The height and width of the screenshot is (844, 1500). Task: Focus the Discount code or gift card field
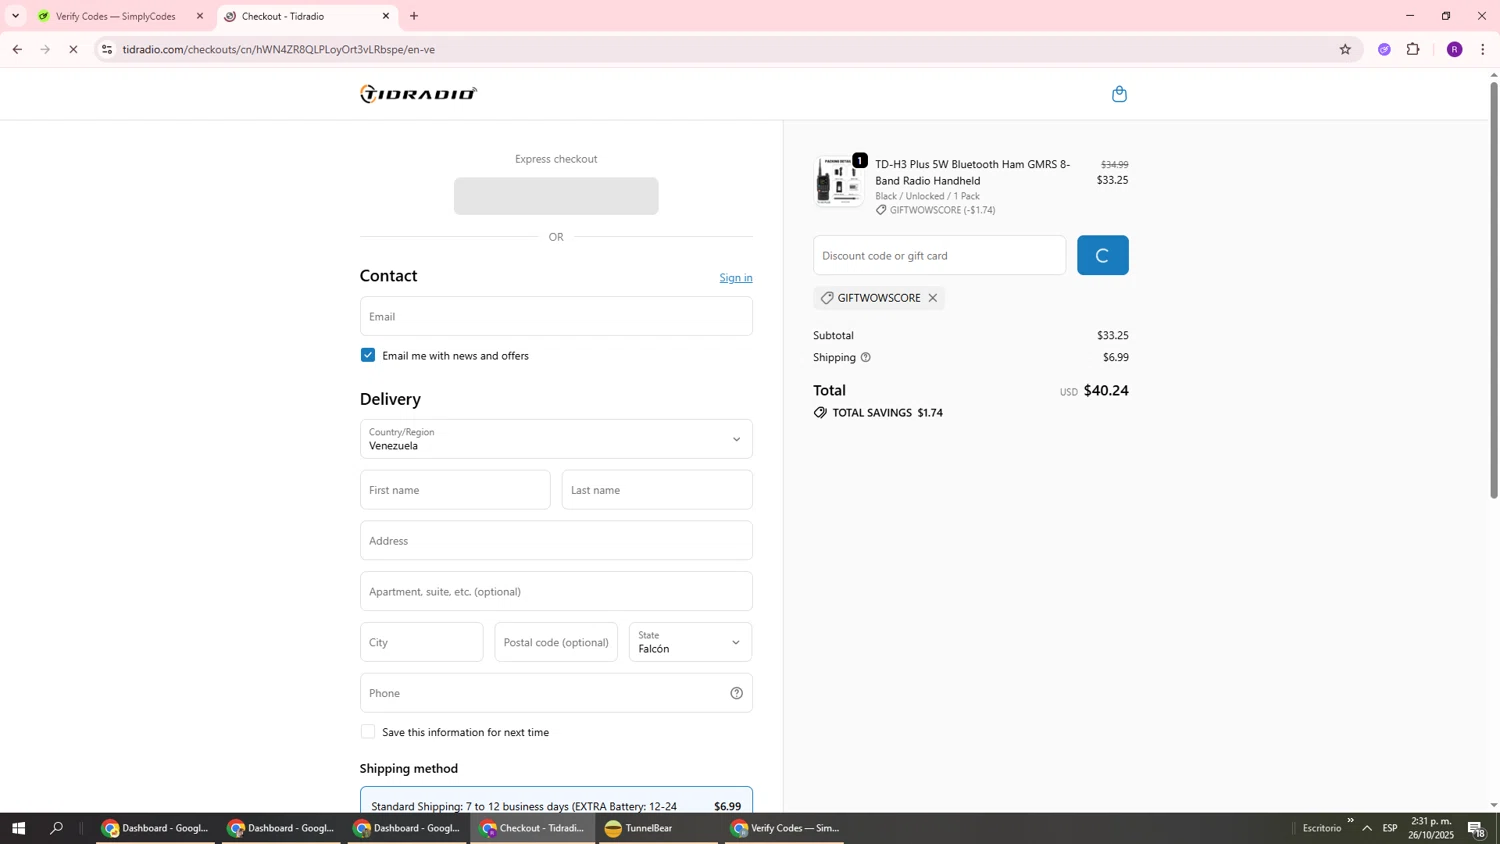pyautogui.click(x=939, y=255)
